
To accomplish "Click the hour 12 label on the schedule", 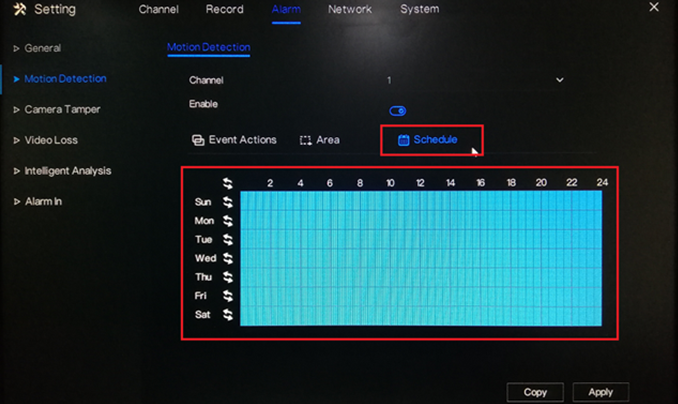I will tap(420, 183).
